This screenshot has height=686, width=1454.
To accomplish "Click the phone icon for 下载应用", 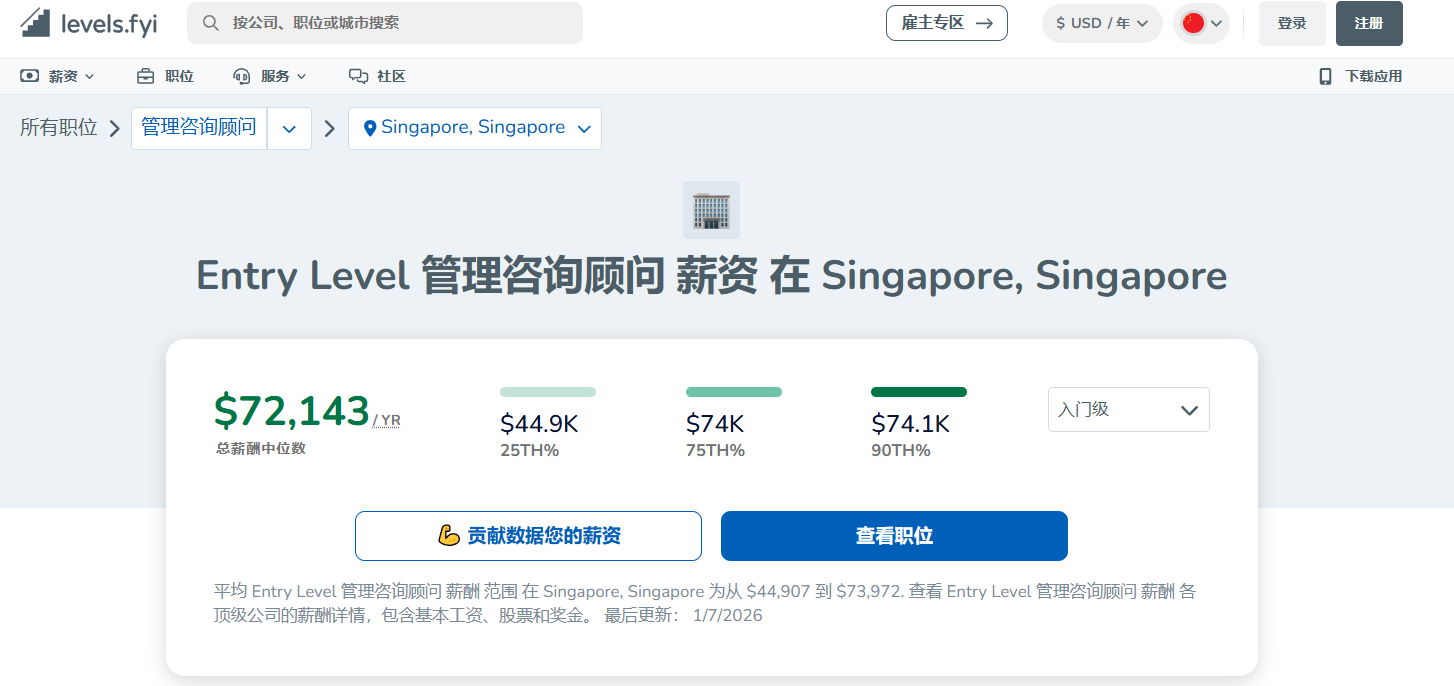I will click(x=1325, y=76).
